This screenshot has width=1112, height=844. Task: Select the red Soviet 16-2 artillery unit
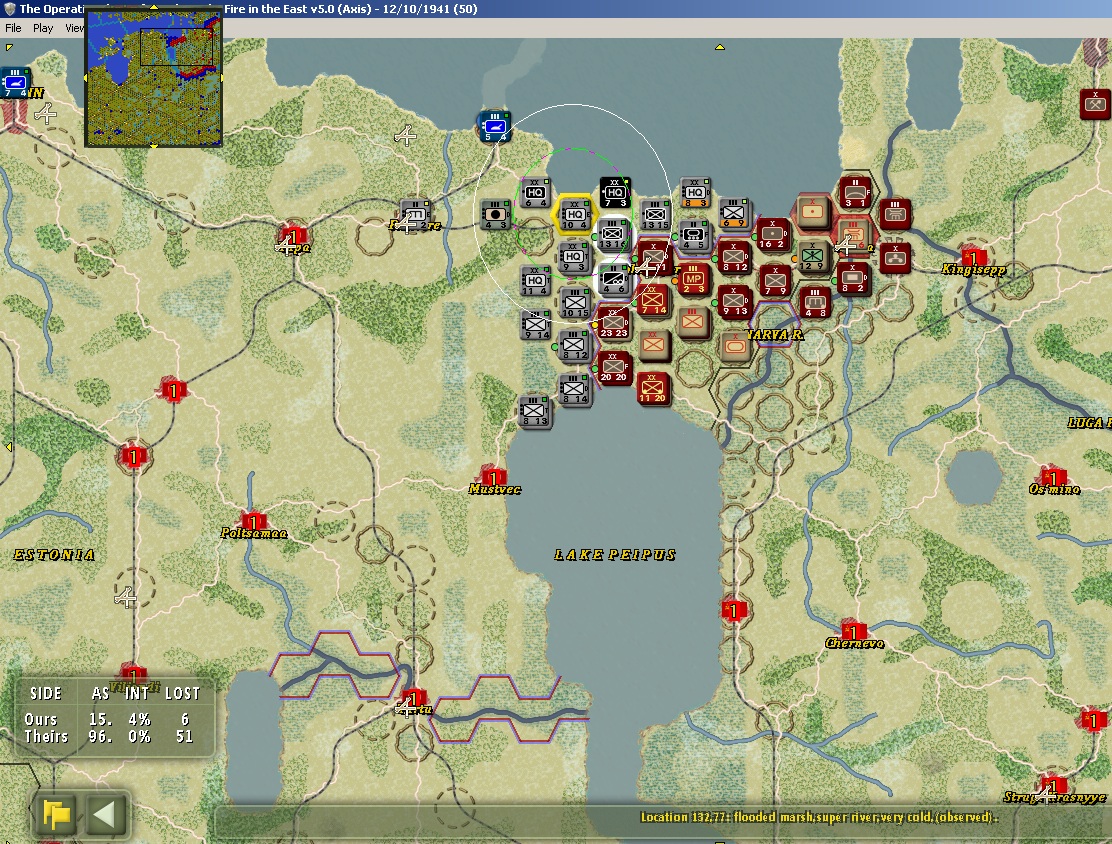click(773, 235)
